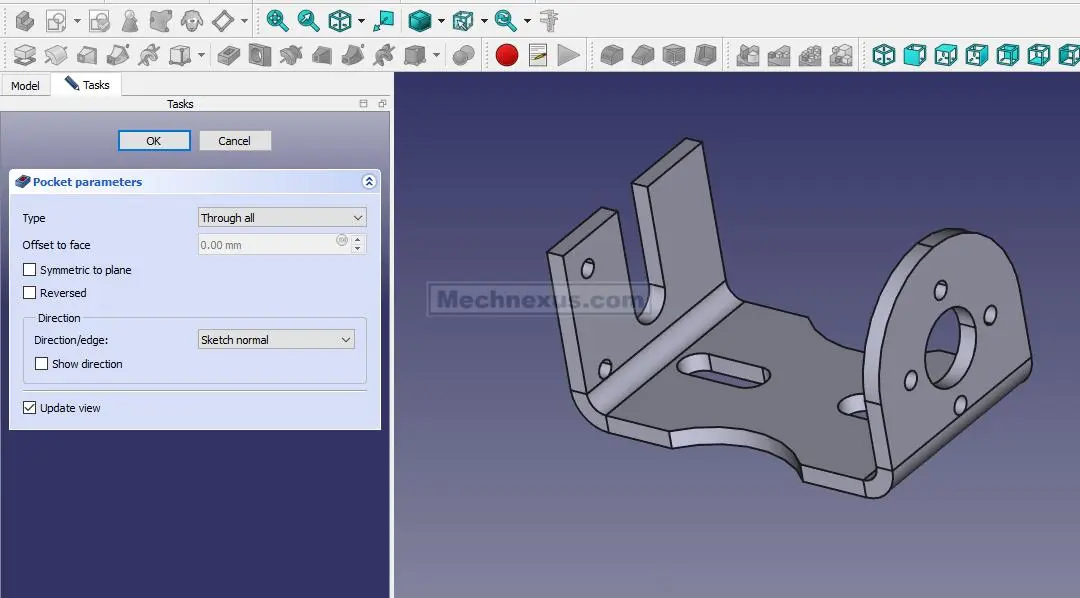Click the Cancel button
The width and height of the screenshot is (1080, 598).
(x=235, y=141)
